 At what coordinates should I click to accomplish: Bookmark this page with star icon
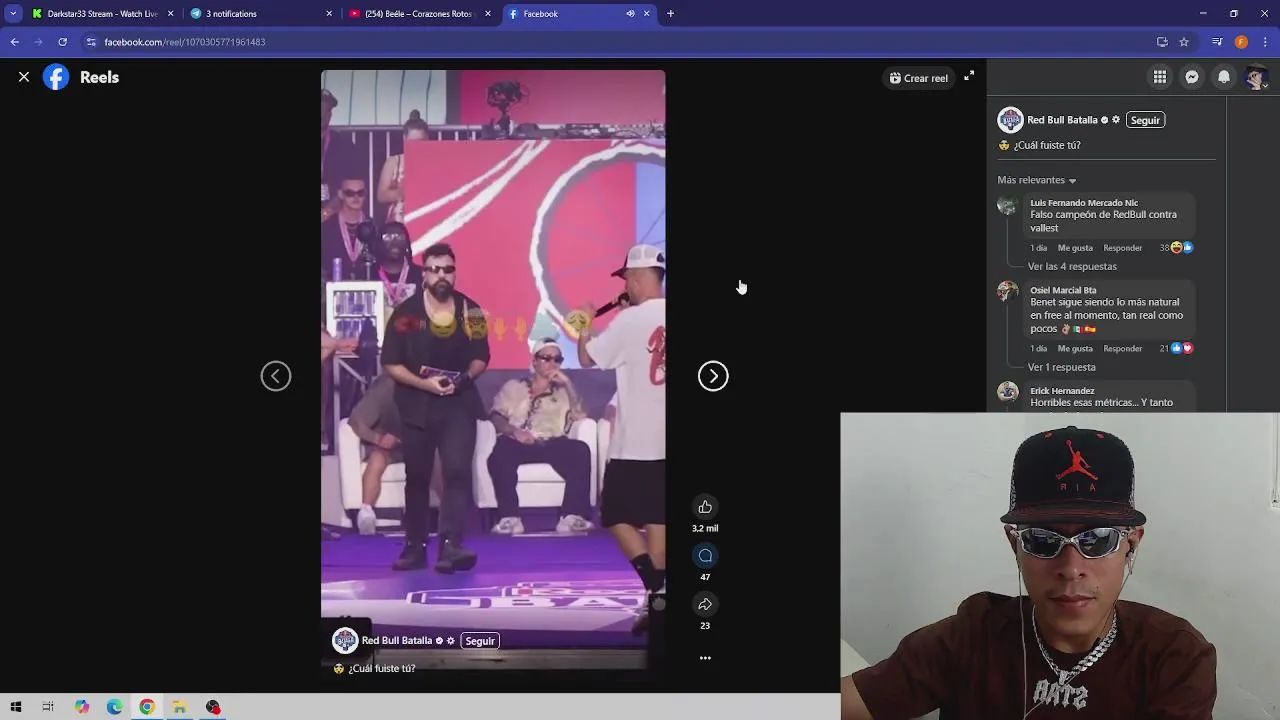pyautogui.click(x=1184, y=42)
